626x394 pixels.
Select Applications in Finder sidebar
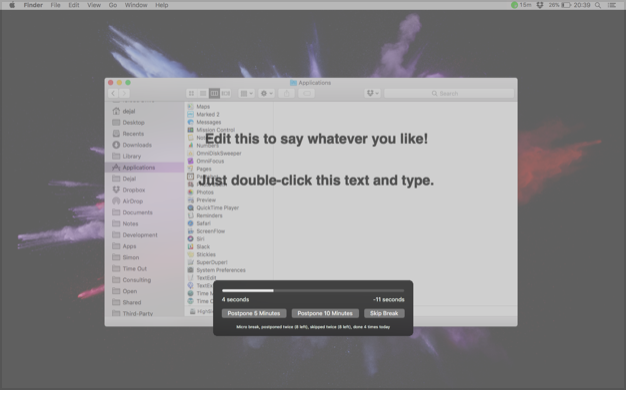pos(144,167)
